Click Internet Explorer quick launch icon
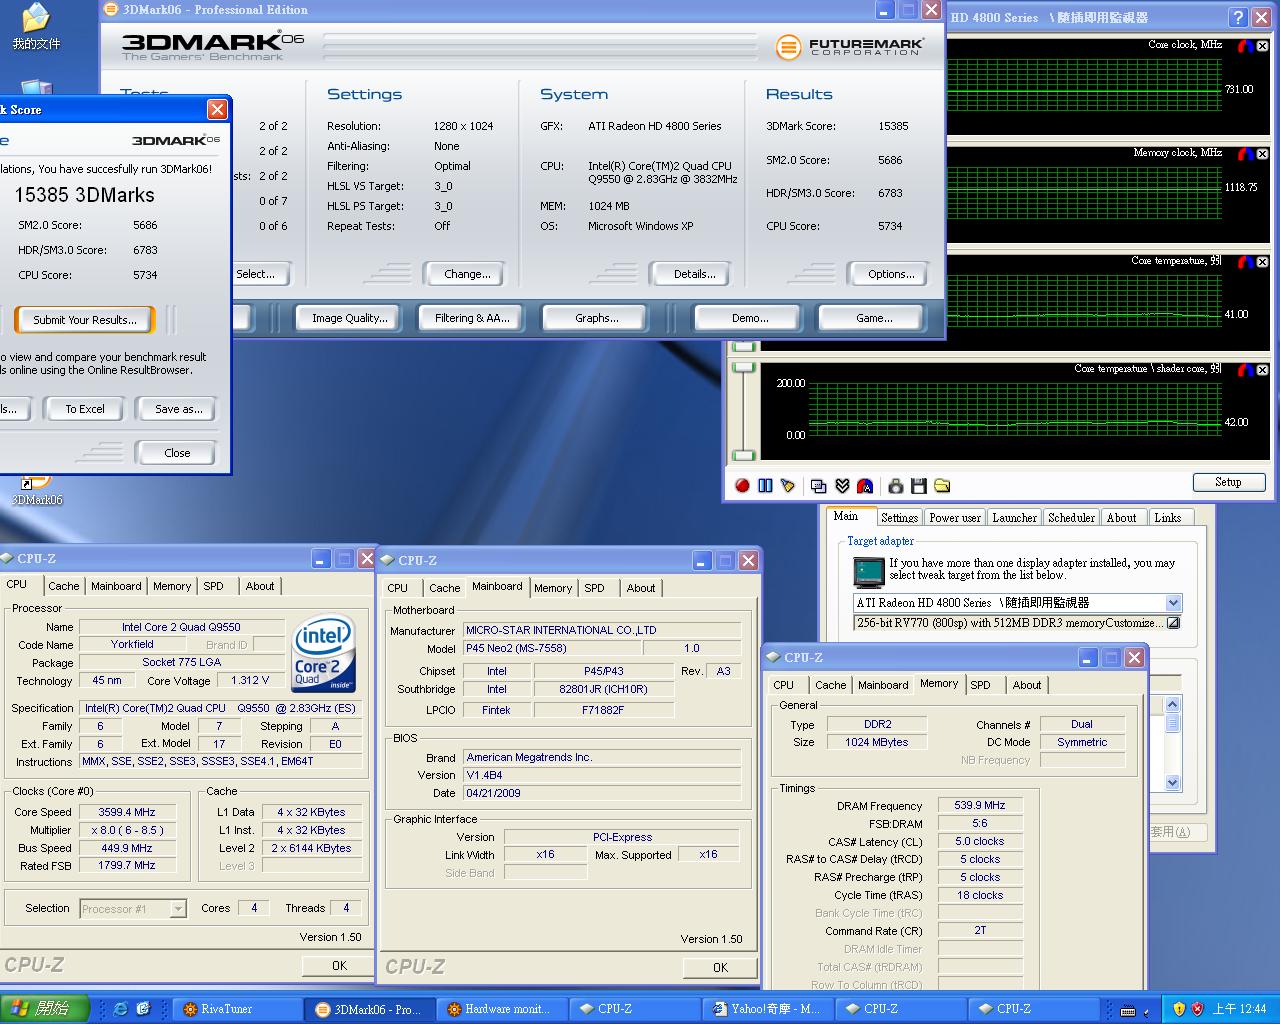The height and width of the screenshot is (1024, 1280). (121, 1009)
